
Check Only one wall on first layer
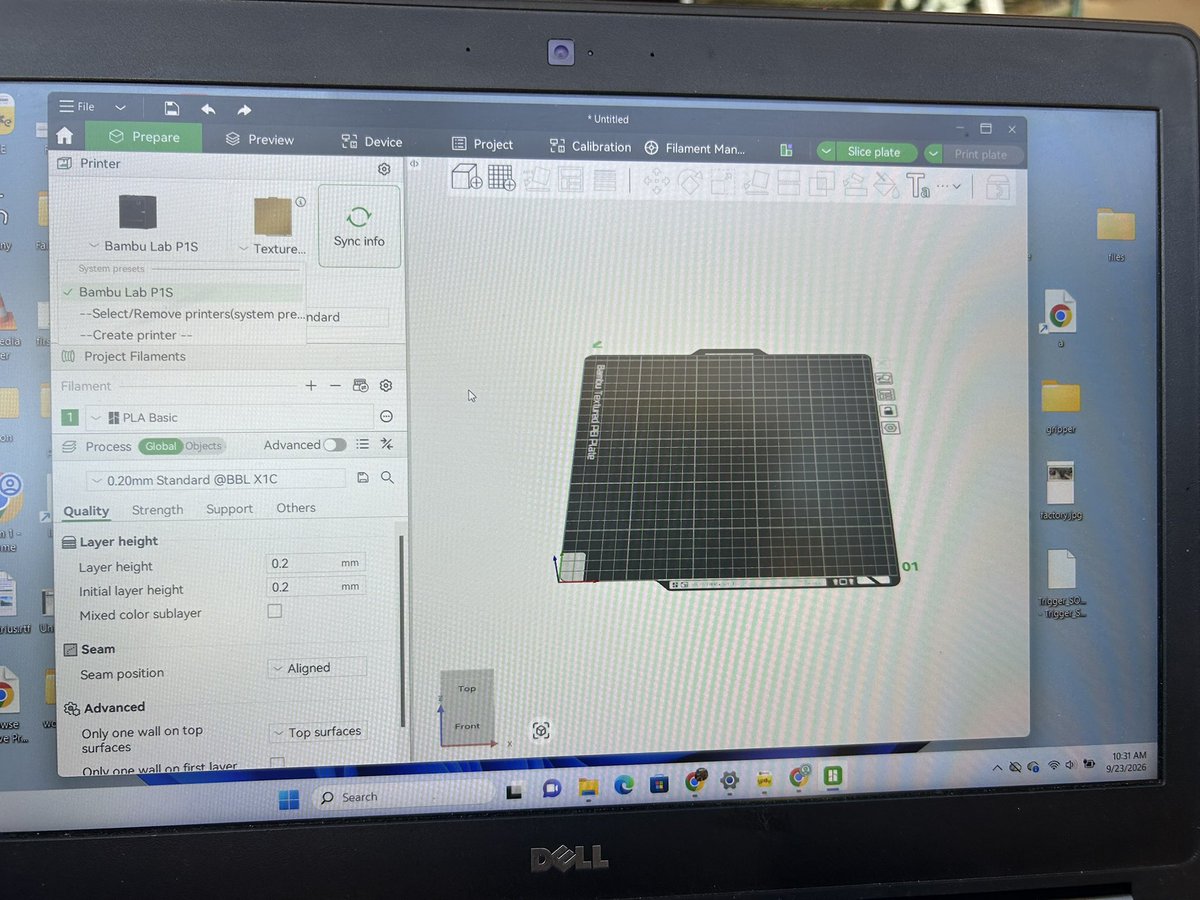pos(277,763)
